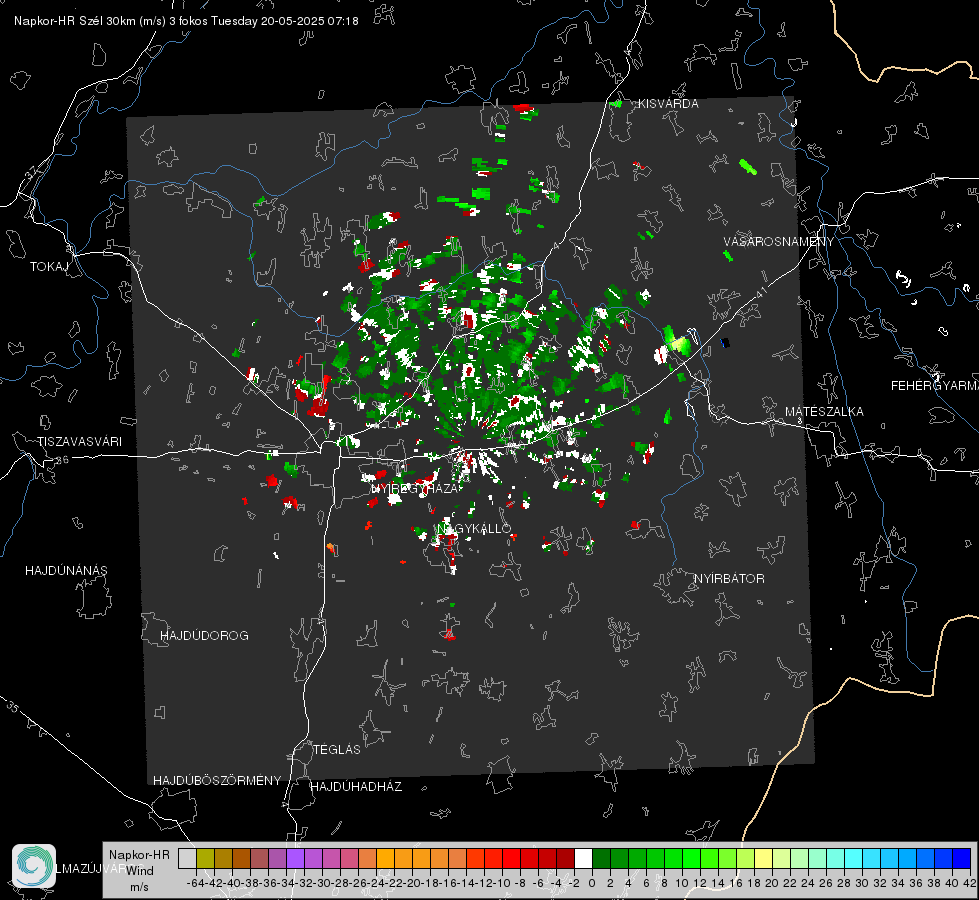979x900 pixels.
Task: Pick the dark green swatch right of 0
Action: coord(601,858)
